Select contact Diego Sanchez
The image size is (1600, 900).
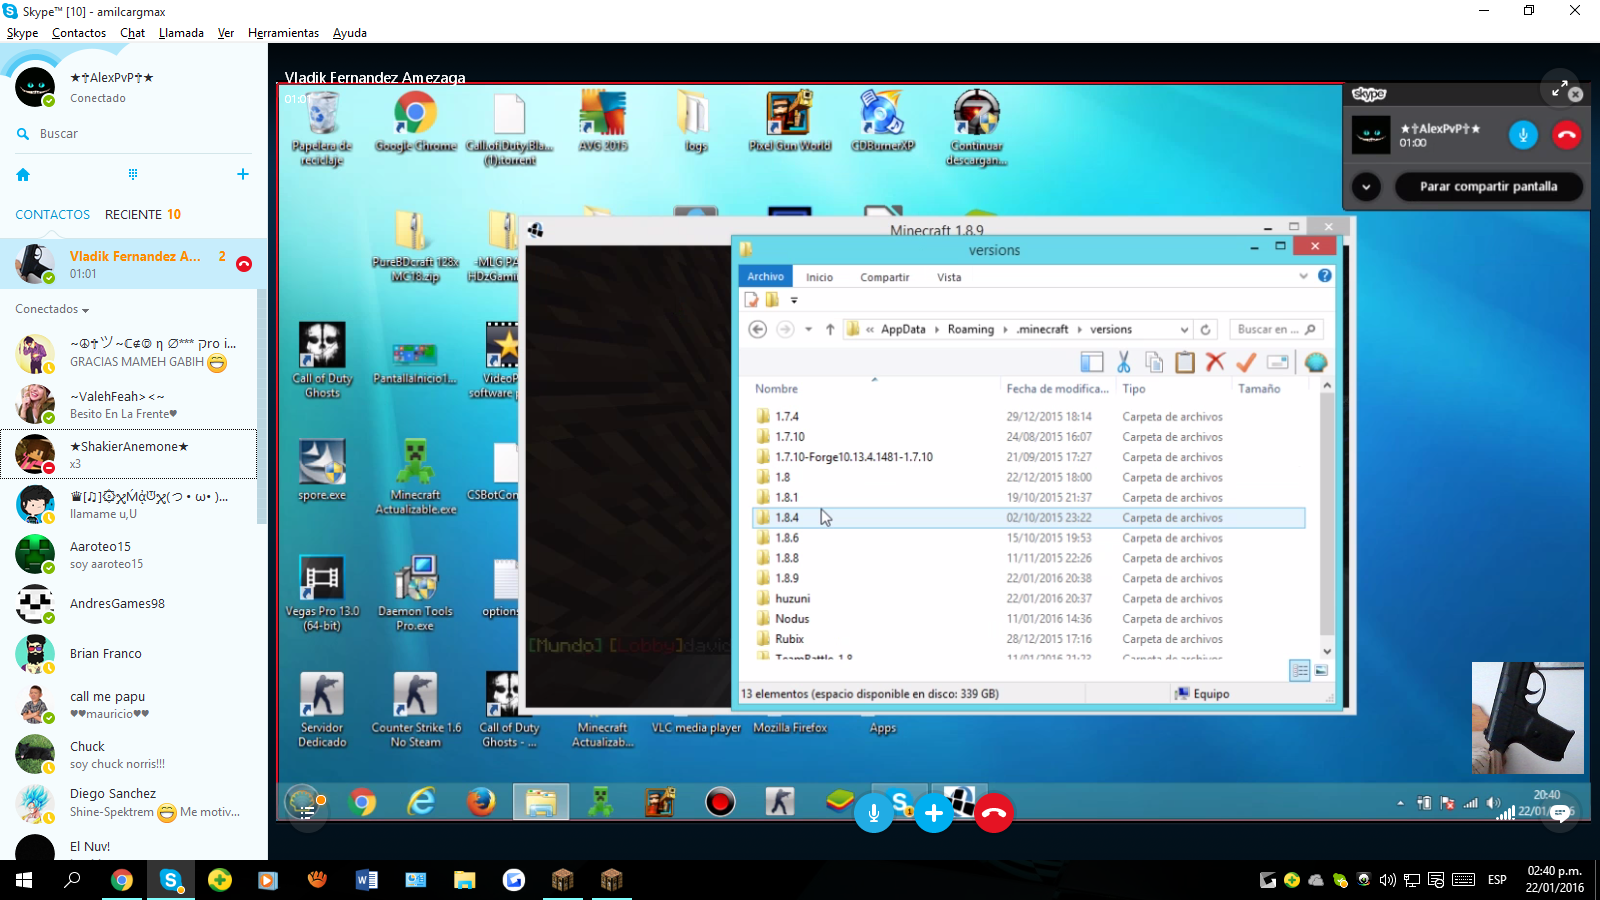coord(128,802)
